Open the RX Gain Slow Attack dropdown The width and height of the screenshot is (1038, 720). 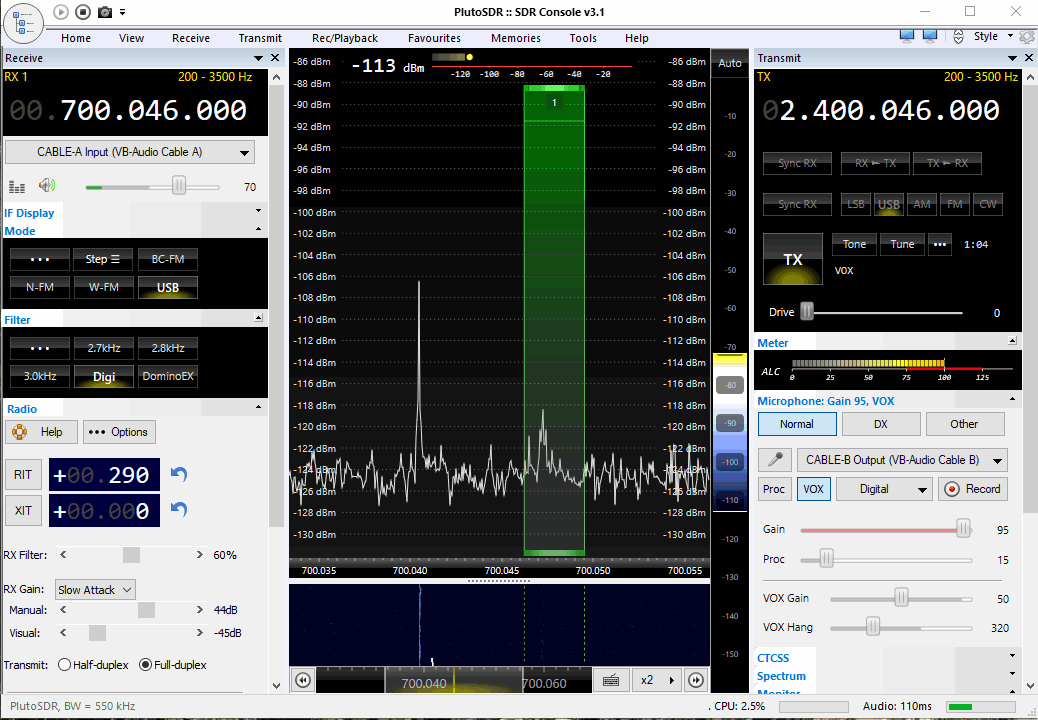tap(95, 590)
